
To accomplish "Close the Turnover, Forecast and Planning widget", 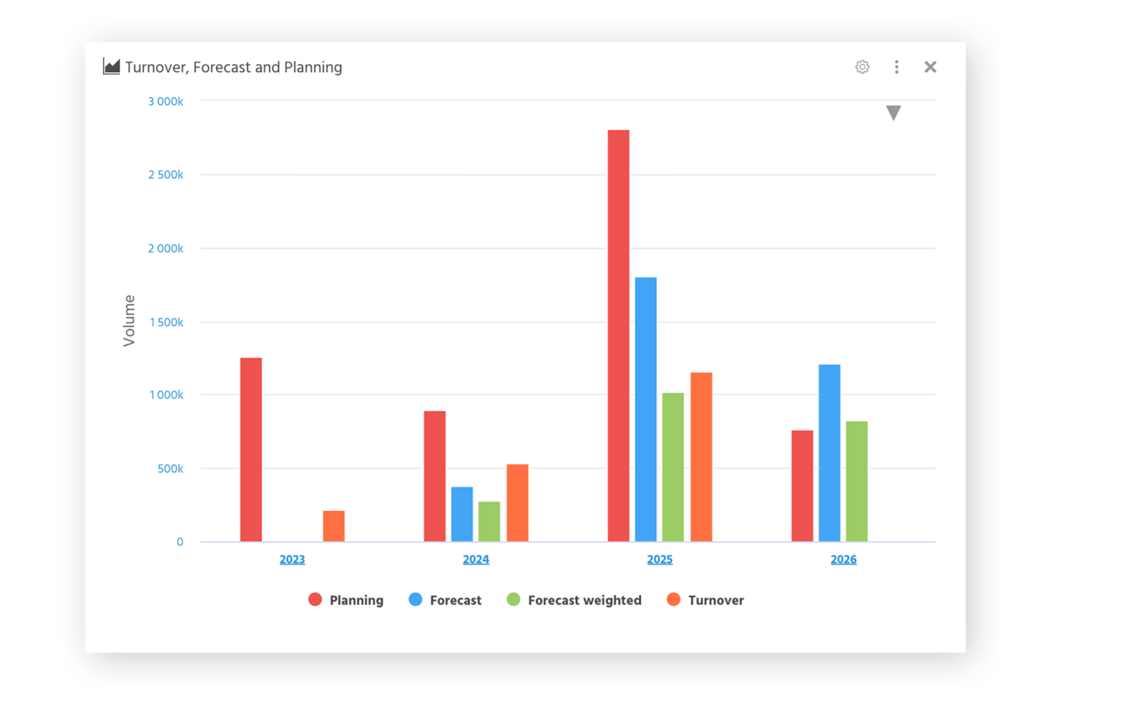I will click(x=930, y=67).
